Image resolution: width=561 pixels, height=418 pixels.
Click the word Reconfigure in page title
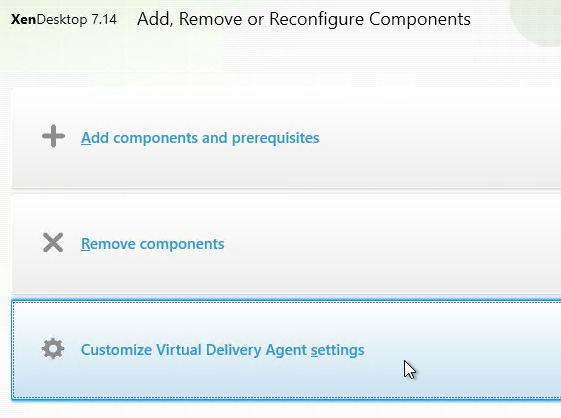tap(316, 20)
